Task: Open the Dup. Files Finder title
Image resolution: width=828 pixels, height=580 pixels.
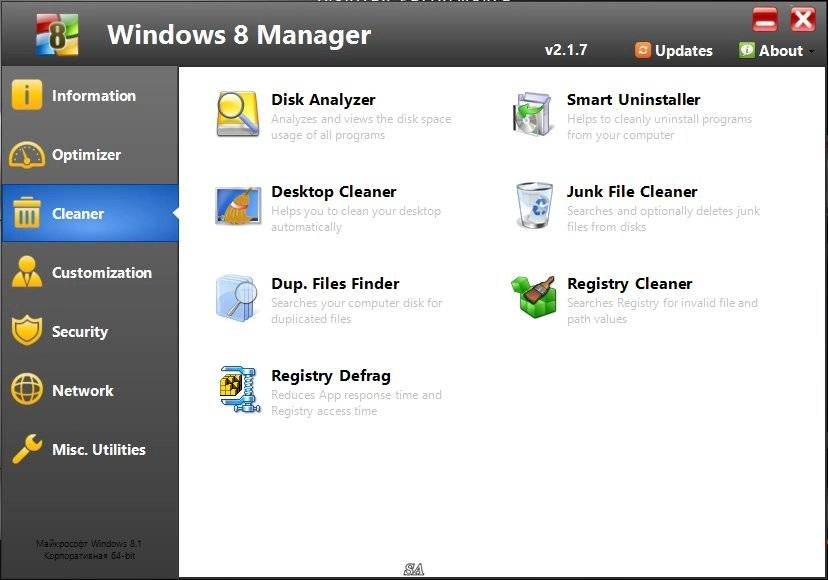Action: point(335,284)
